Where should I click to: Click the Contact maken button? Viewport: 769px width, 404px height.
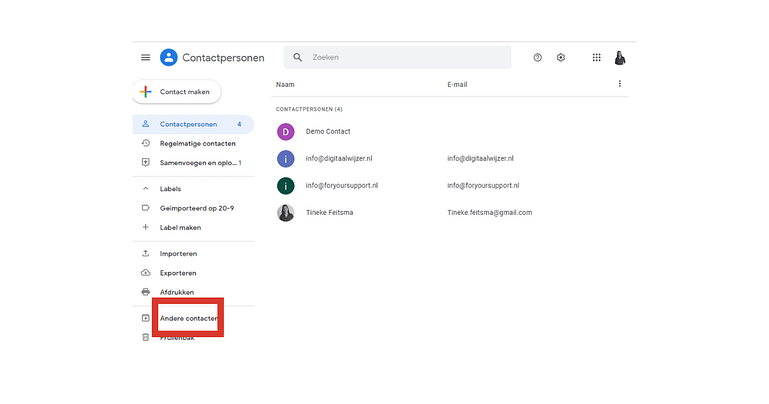[177, 92]
